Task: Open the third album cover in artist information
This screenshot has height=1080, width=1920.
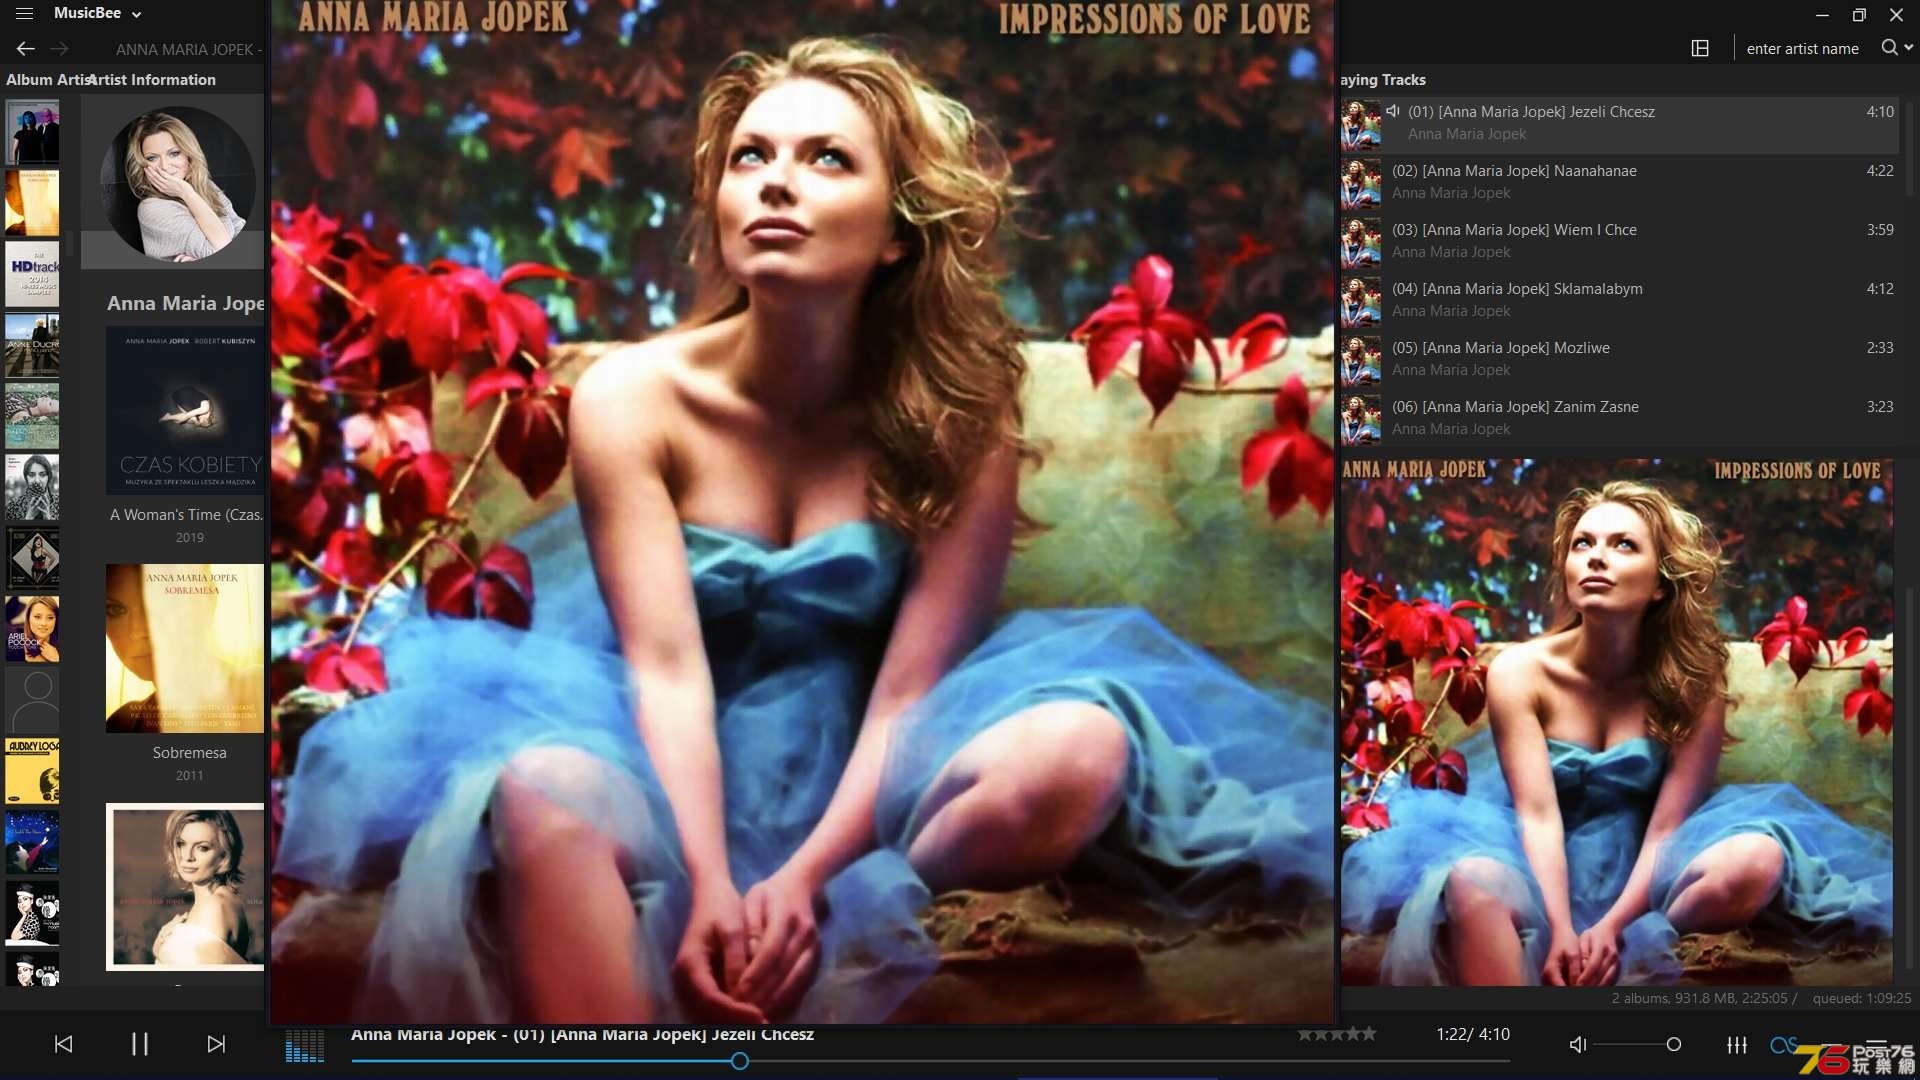Action: click(185, 887)
